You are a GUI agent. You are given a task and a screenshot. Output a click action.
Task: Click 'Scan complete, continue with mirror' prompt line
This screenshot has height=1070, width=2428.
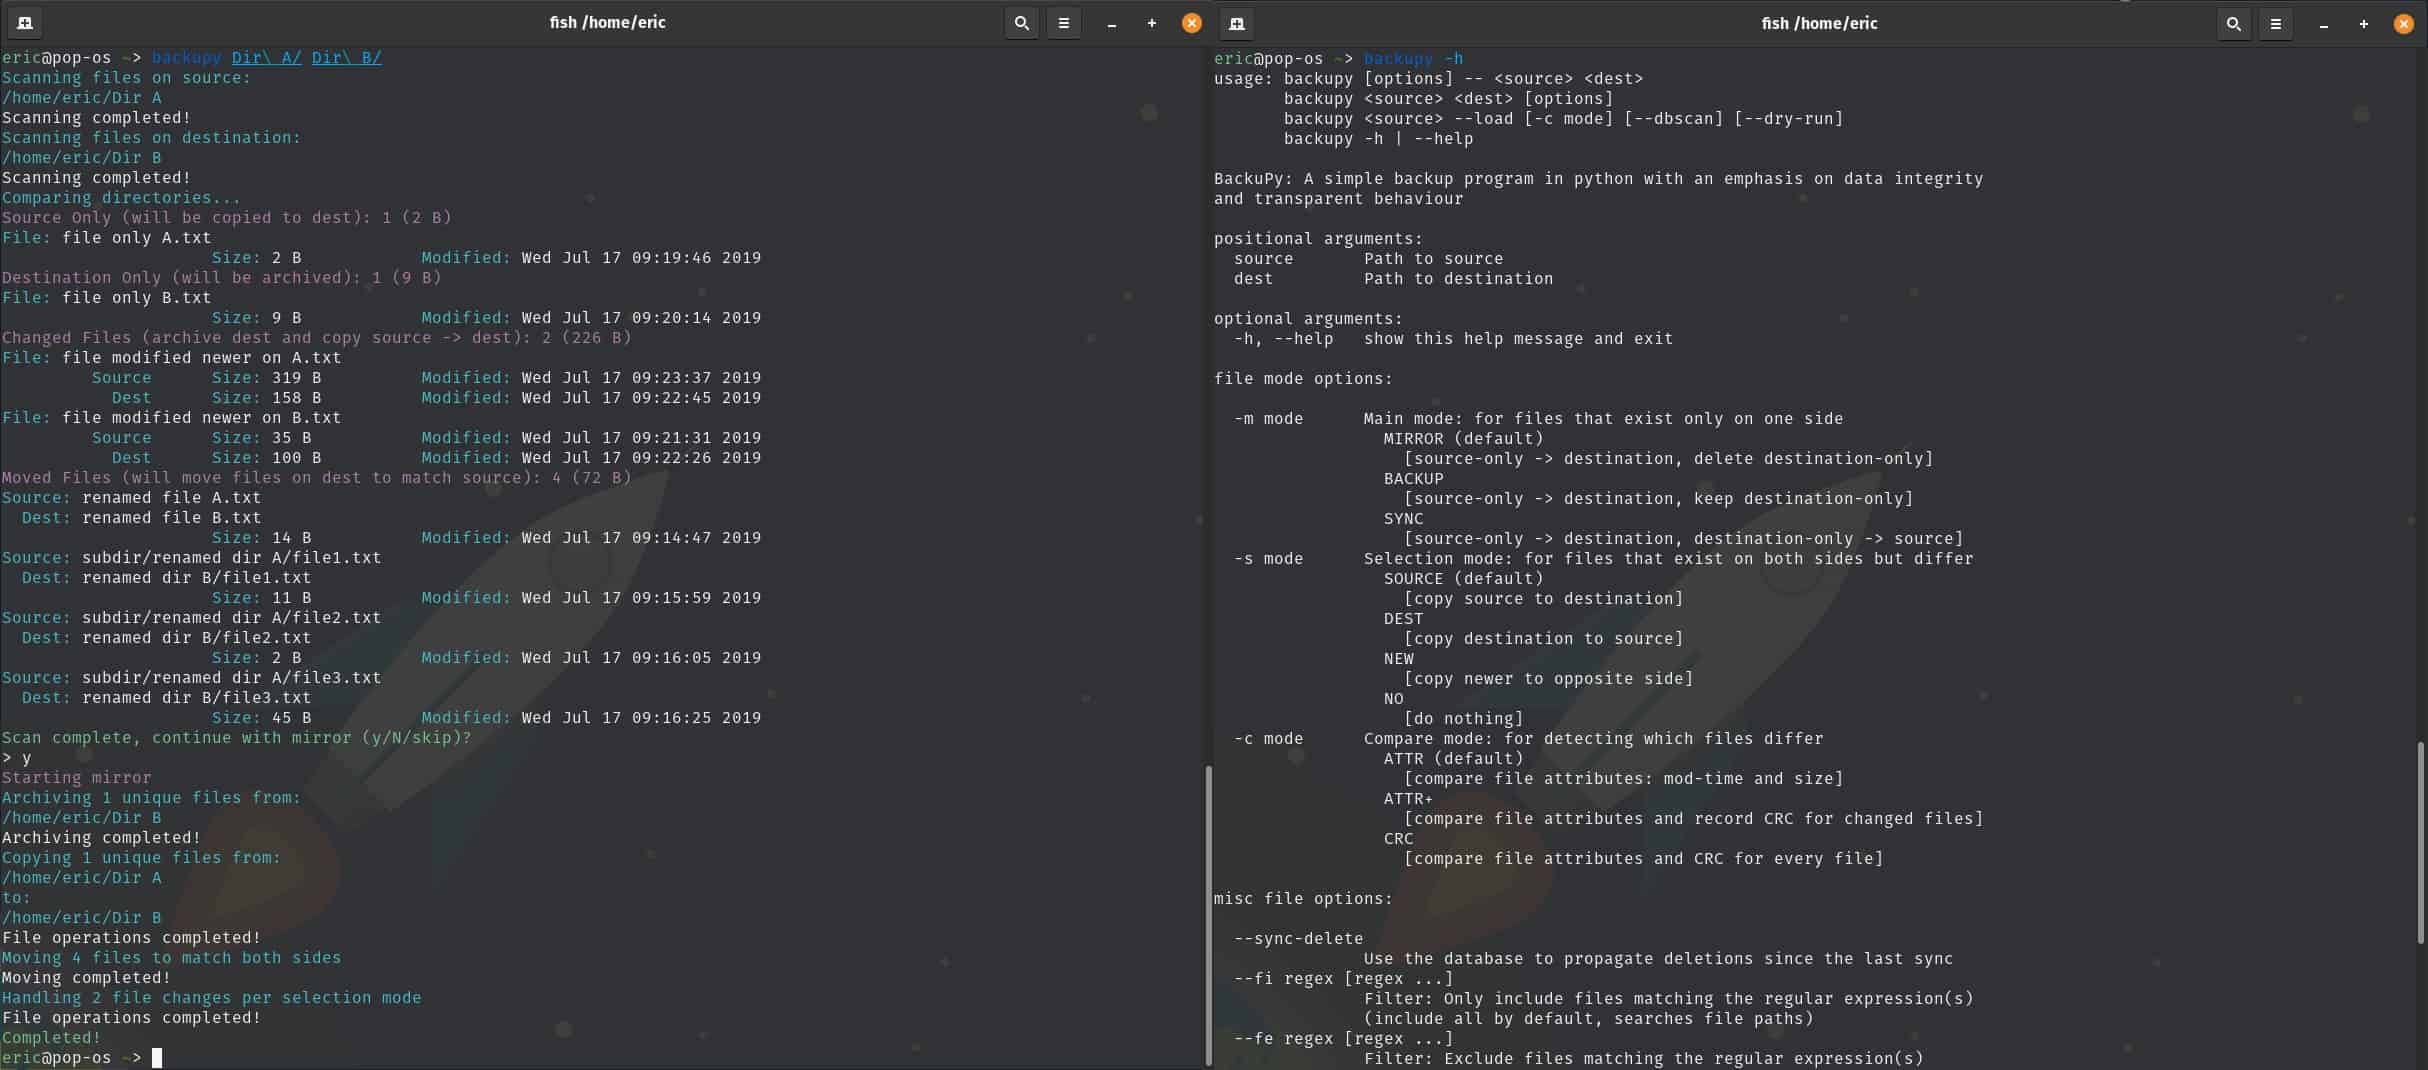tap(236, 738)
